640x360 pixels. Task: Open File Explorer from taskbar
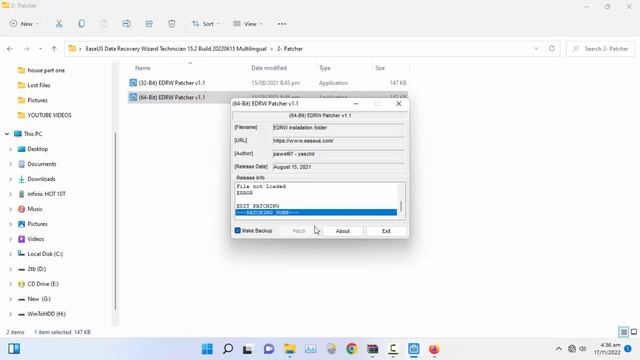(x=290, y=349)
